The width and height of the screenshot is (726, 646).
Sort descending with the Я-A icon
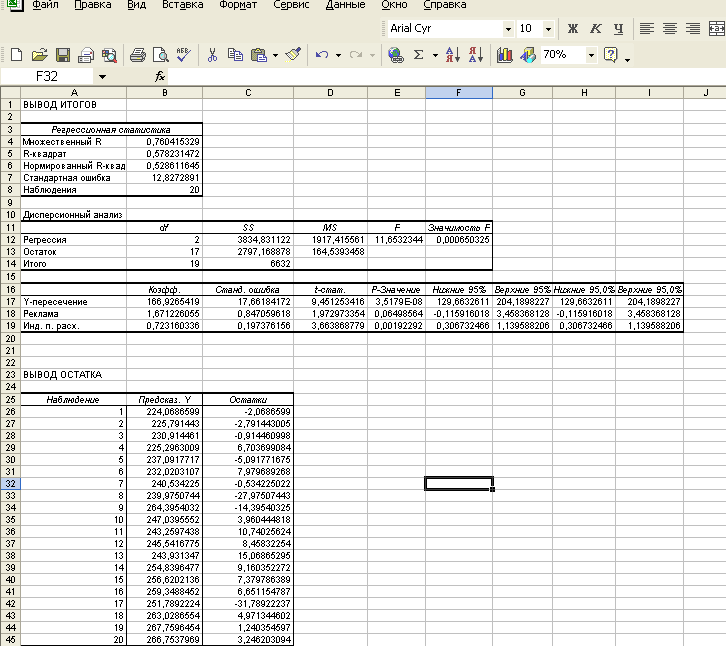pos(476,55)
